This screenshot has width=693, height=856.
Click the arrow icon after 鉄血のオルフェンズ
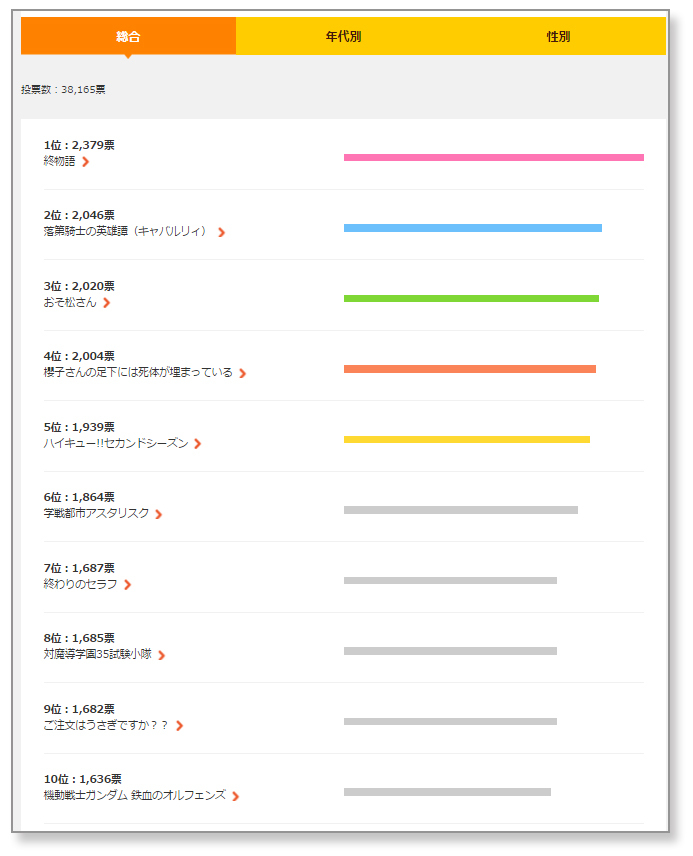pos(236,797)
